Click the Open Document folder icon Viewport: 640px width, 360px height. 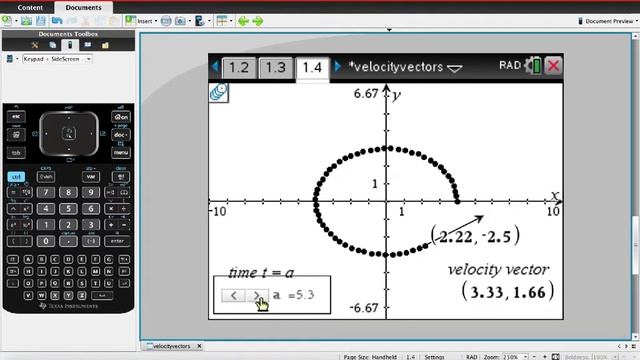pyautogui.click(x=27, y=20)
